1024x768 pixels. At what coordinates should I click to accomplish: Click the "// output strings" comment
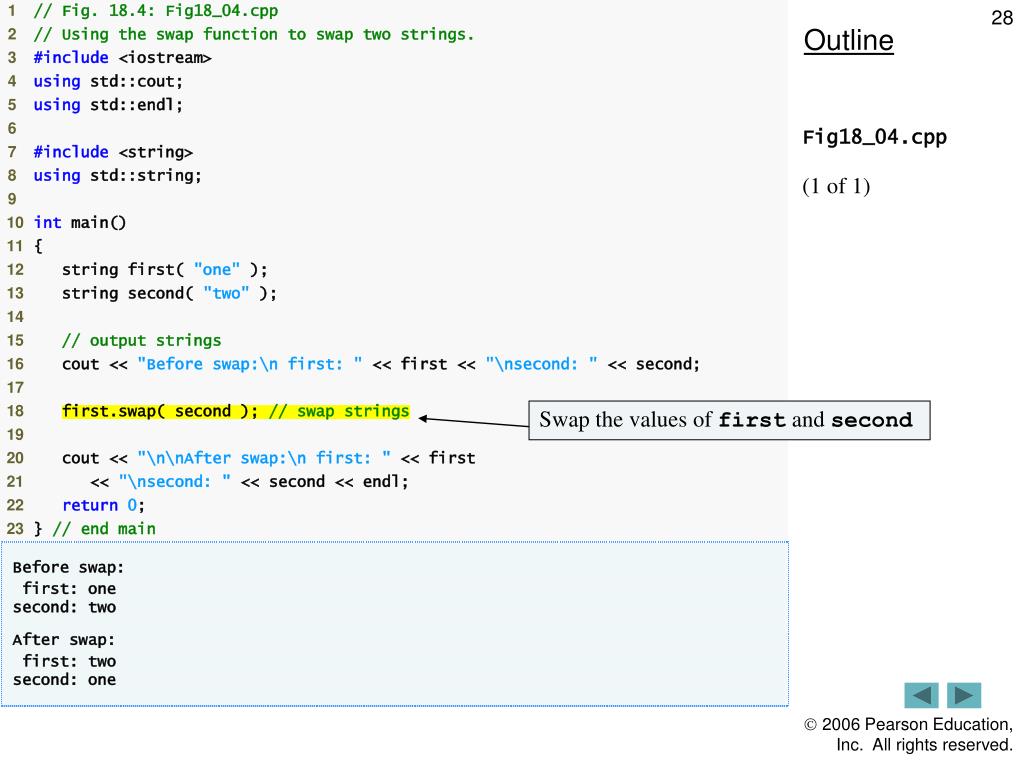(141, 340)
